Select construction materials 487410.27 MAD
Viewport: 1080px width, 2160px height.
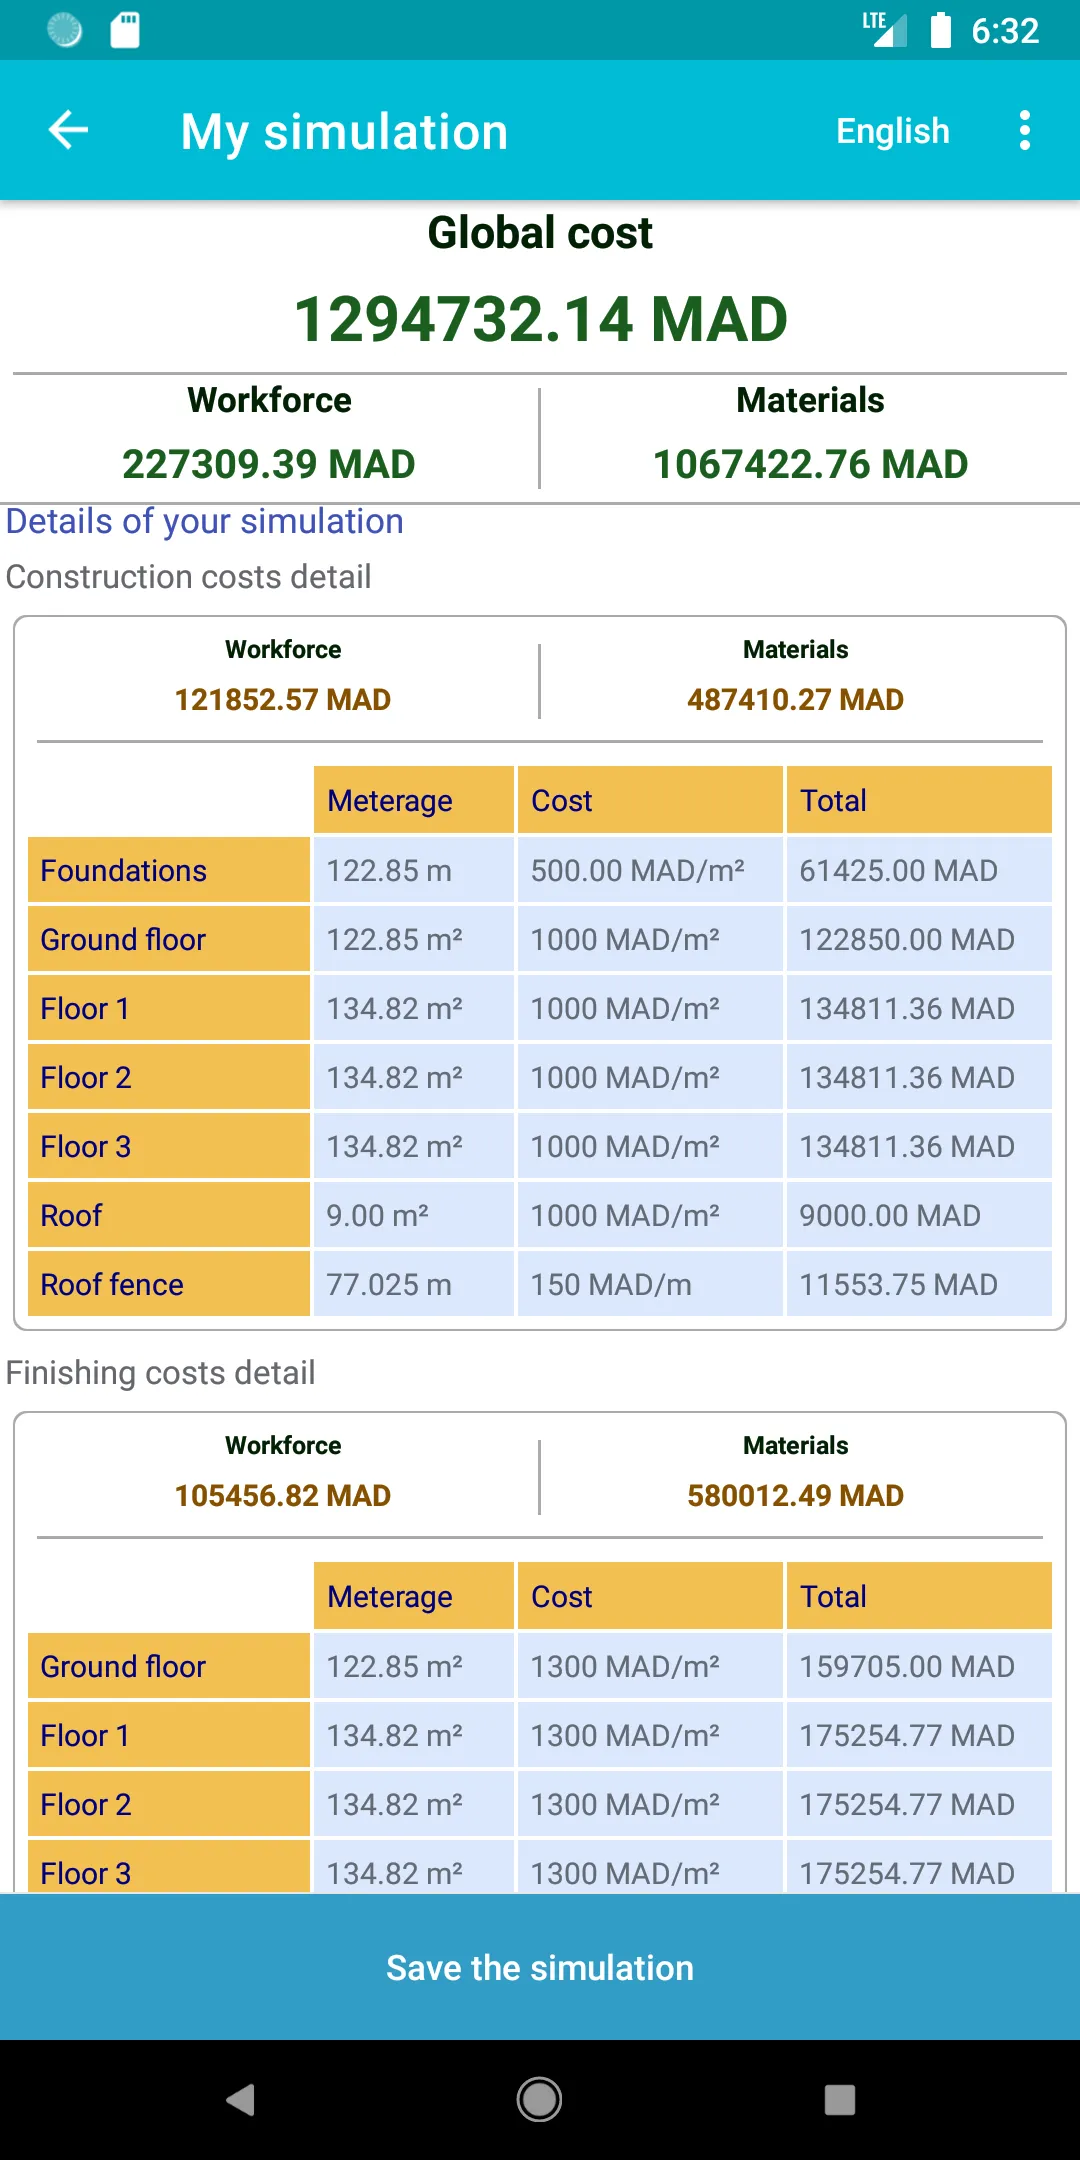pyautogui.click(x=796, y=699)
